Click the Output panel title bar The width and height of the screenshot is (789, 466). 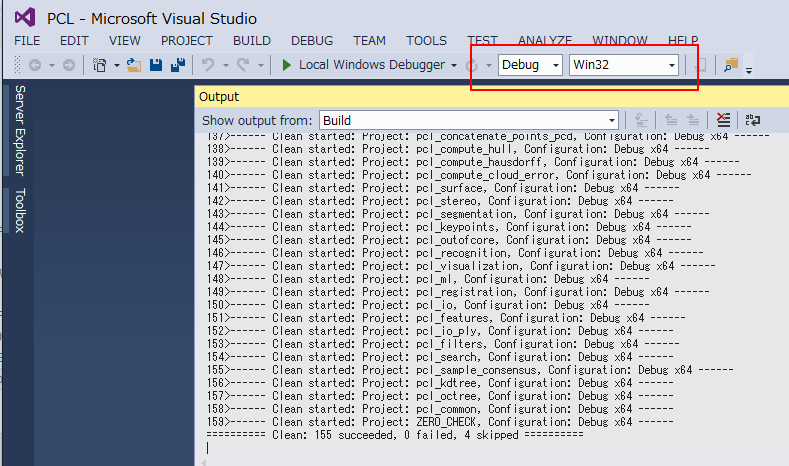[492, 97]
